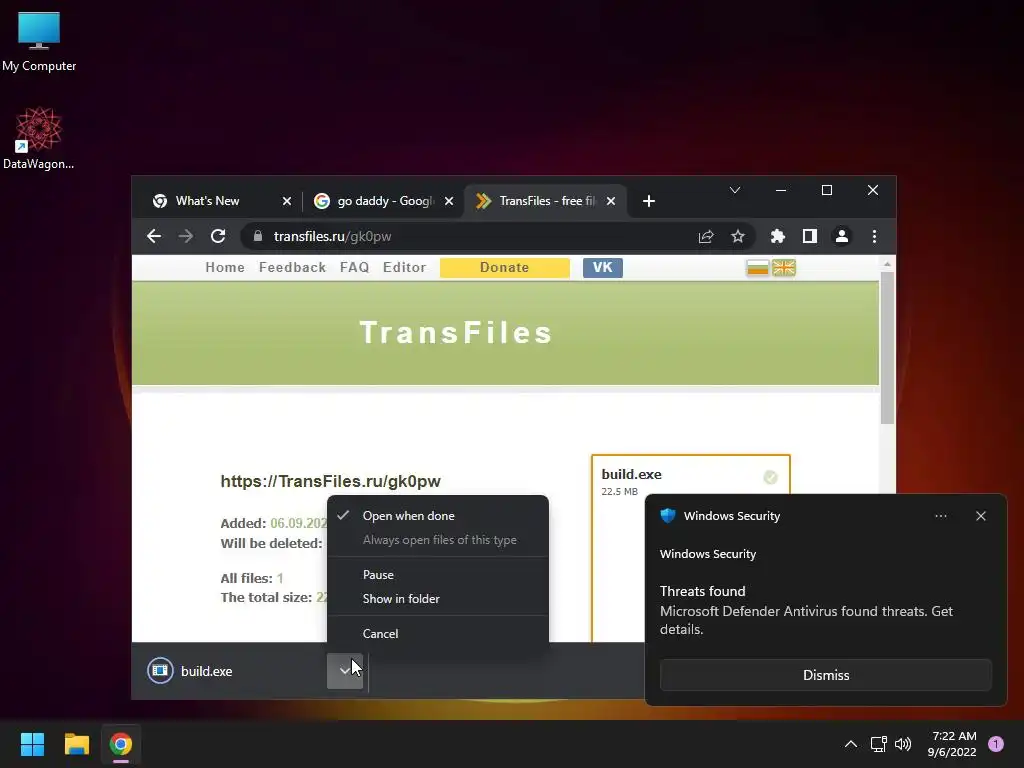The image size is (1024, 768).
Task: Collapse build.exe download options chevron
Action: coord(345,671)
